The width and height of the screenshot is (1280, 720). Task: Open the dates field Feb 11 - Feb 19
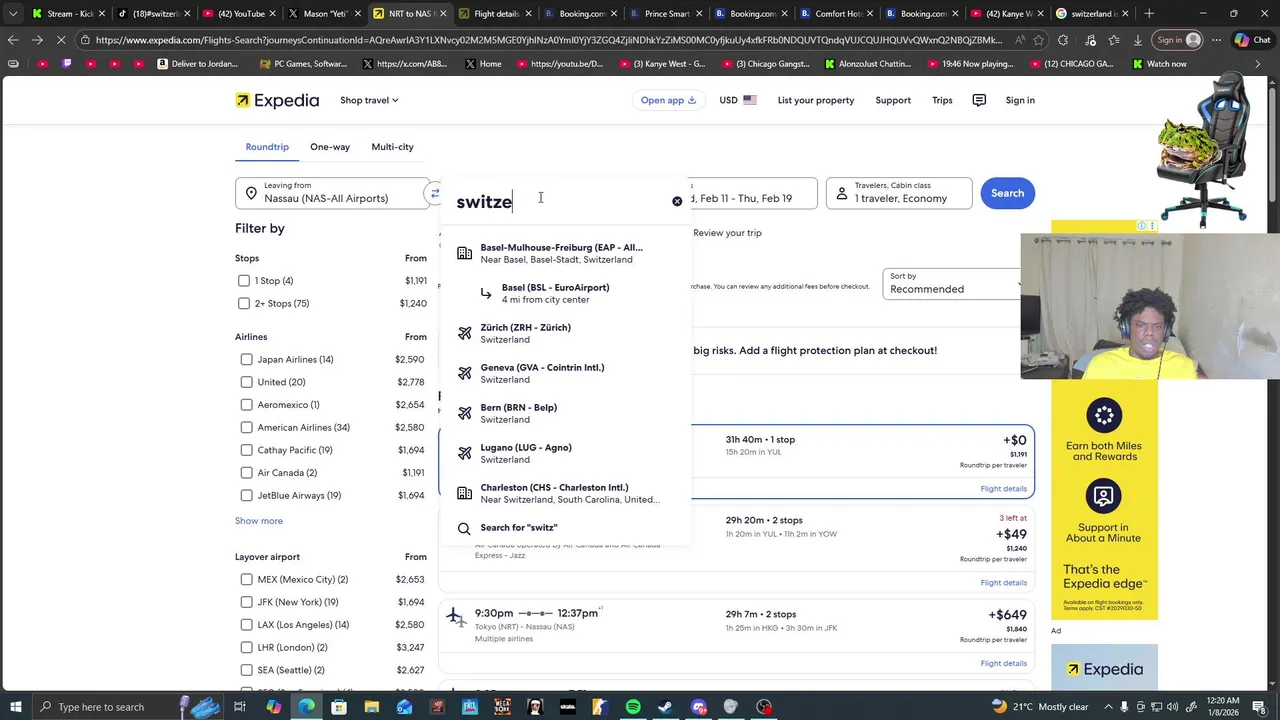point(753,193)
